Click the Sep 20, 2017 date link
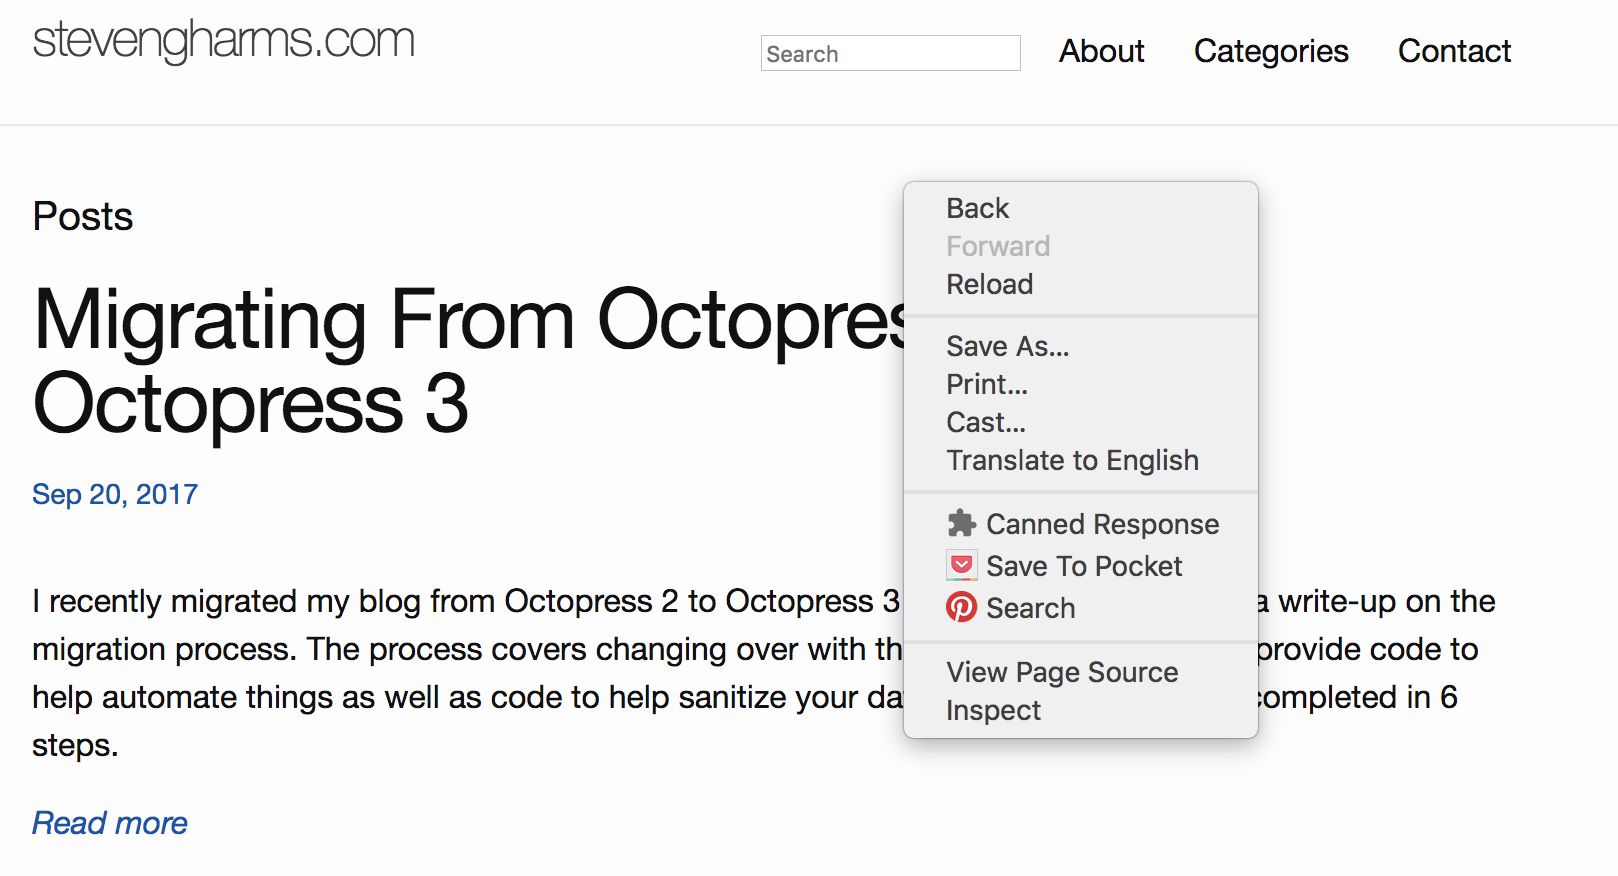 (x=115, y=494)
